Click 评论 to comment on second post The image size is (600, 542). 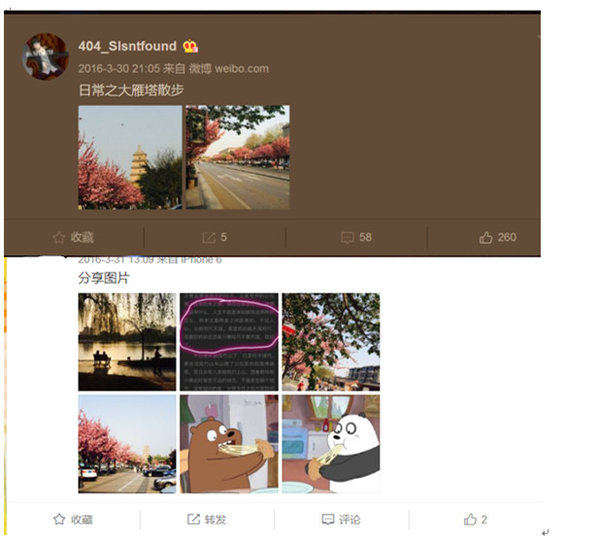click(341, 519)
